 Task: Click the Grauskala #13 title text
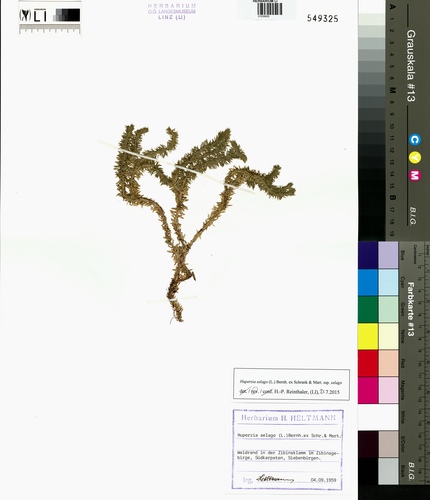pyautogui.click(x=411, y=66)
